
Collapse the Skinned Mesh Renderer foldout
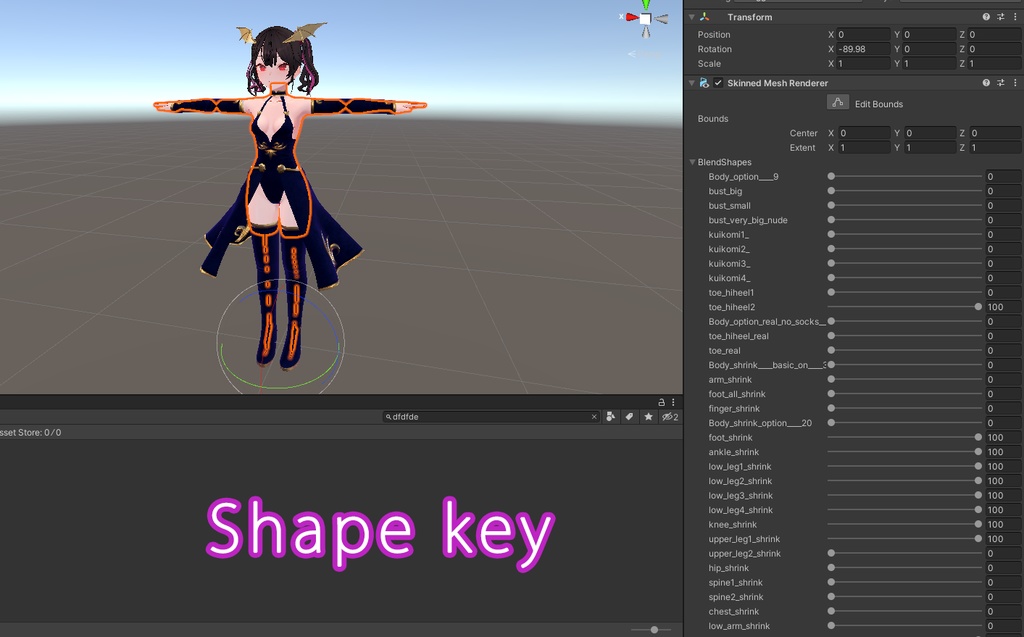692,83
